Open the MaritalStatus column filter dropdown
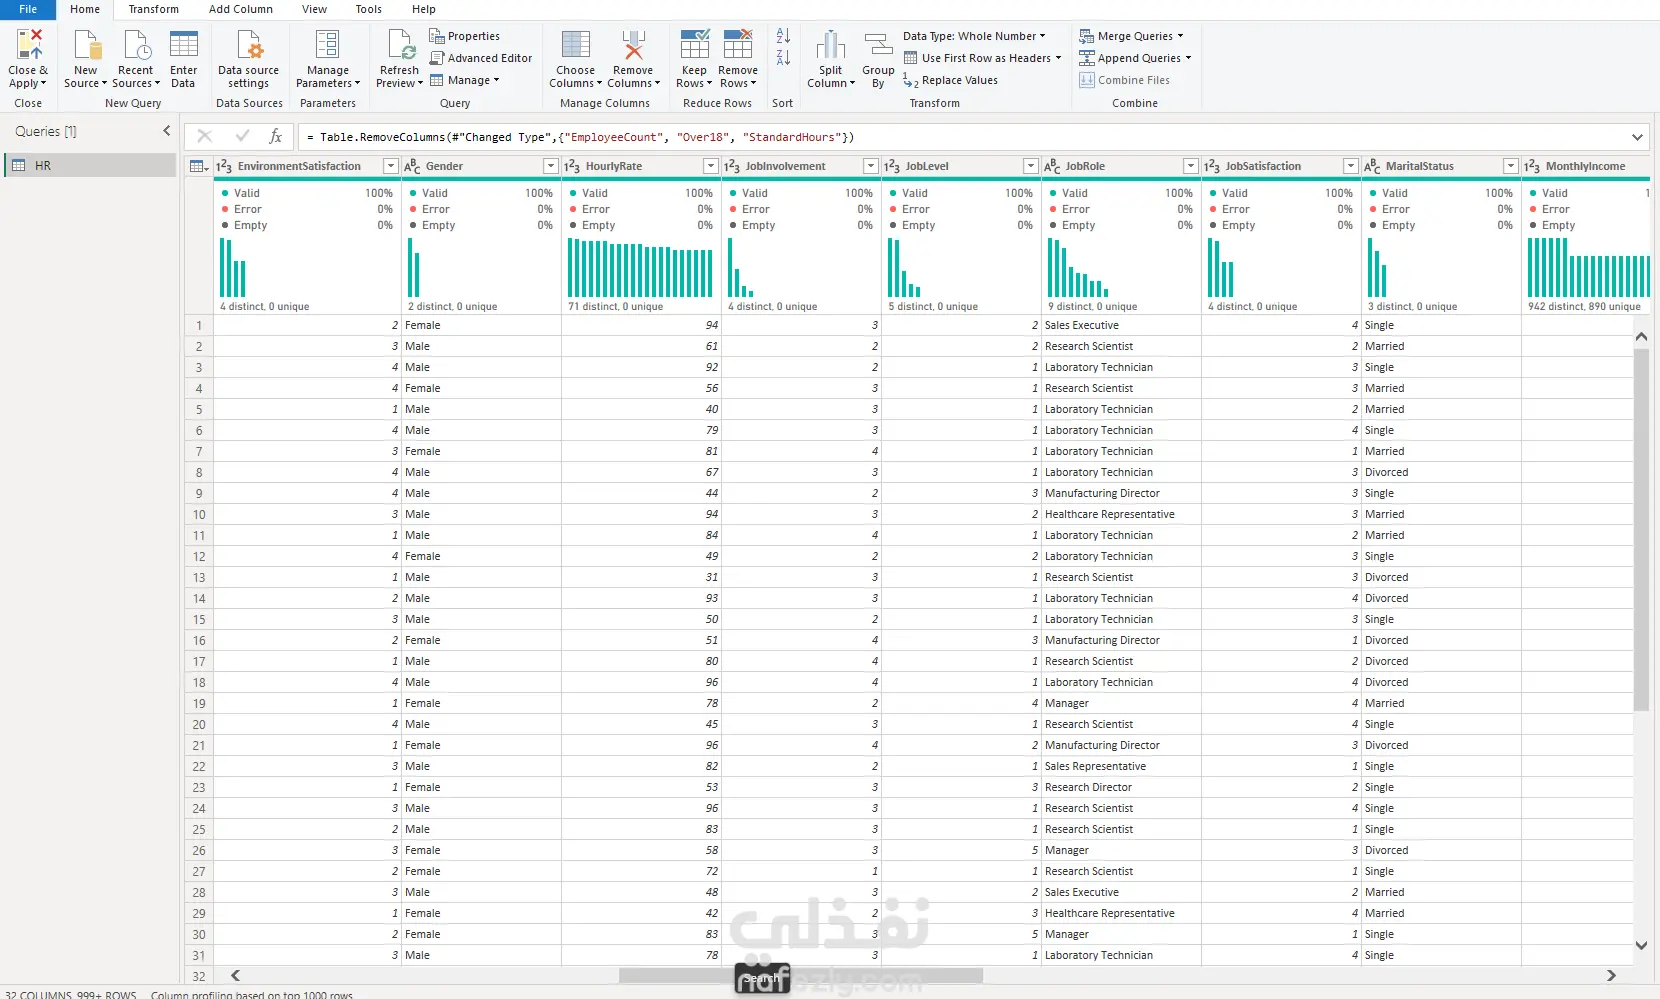 coord(1511,166)
